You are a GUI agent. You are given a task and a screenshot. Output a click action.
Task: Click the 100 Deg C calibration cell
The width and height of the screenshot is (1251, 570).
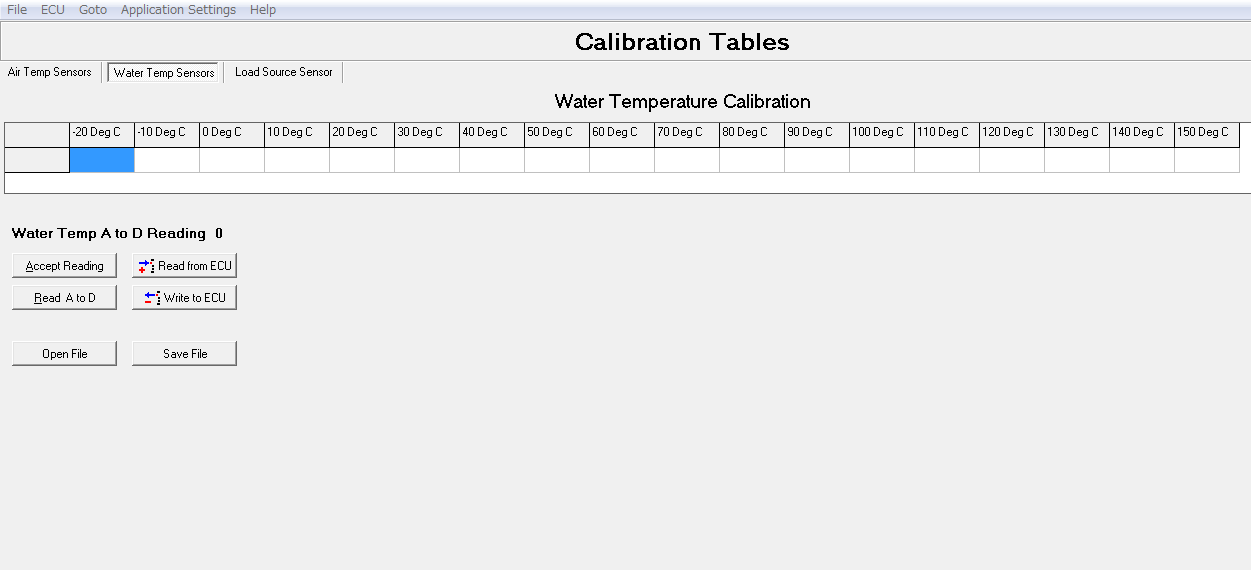click(x=882, y=160)
